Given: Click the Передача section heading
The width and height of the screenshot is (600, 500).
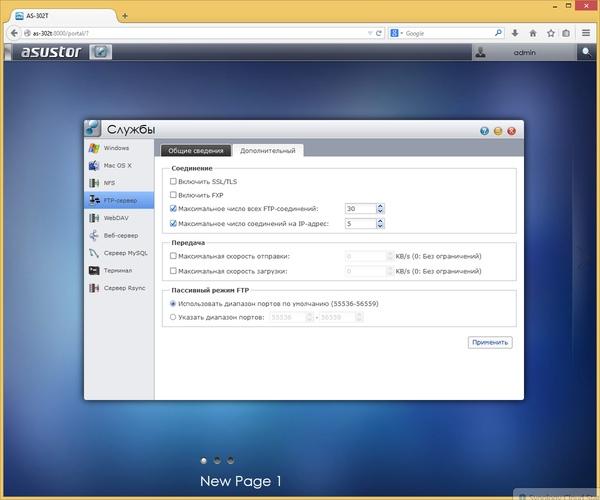Looking at the screenshot, I should [188, 243].
